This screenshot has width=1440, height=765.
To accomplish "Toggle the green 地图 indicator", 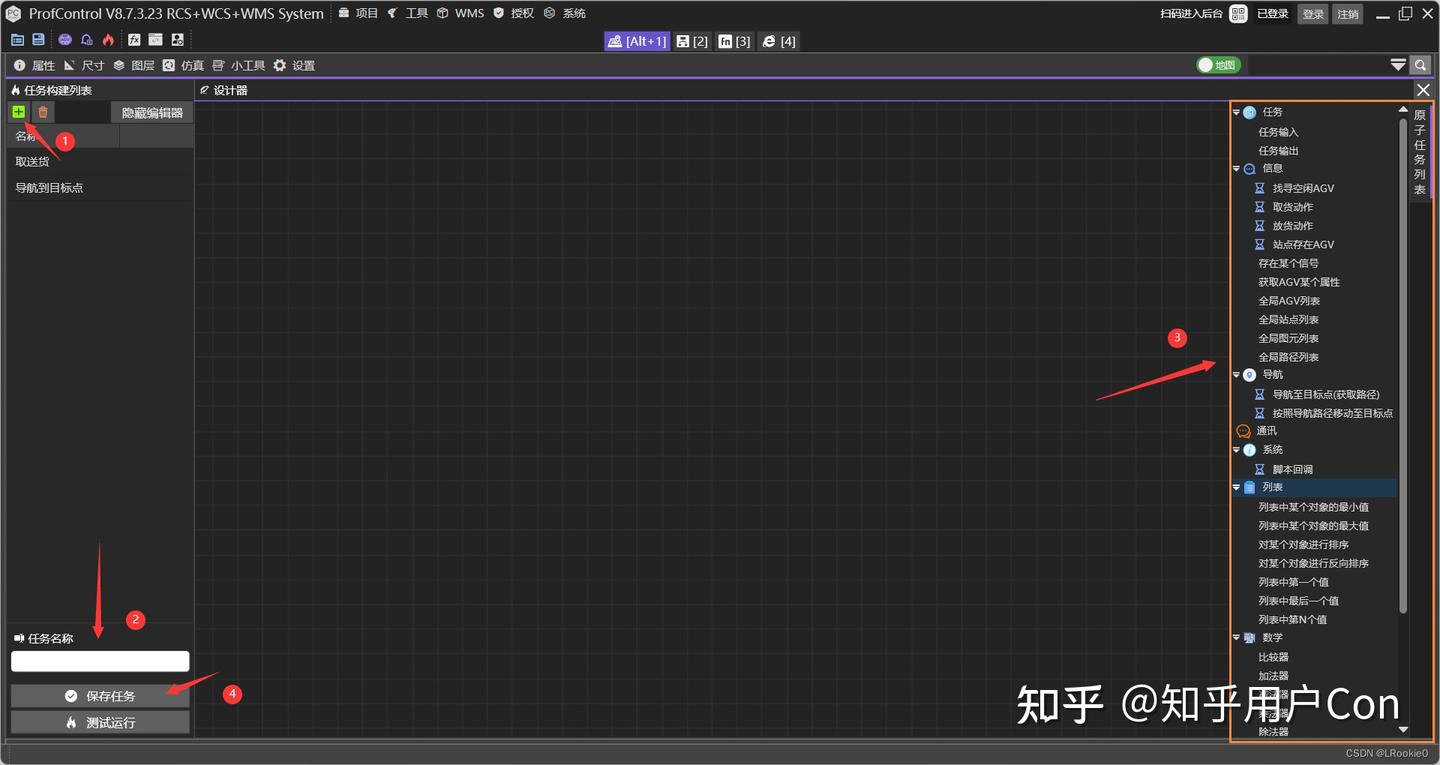I will [1218, 64].
